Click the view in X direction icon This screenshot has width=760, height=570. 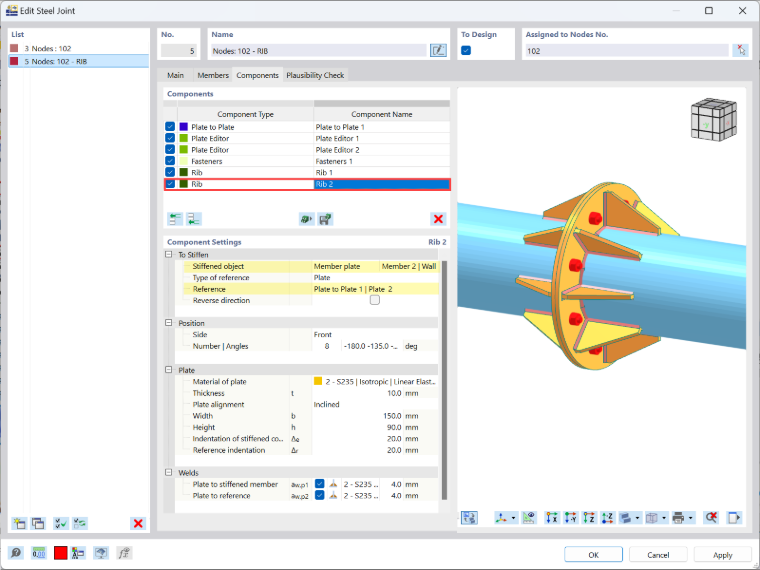[x=552, y=518]
